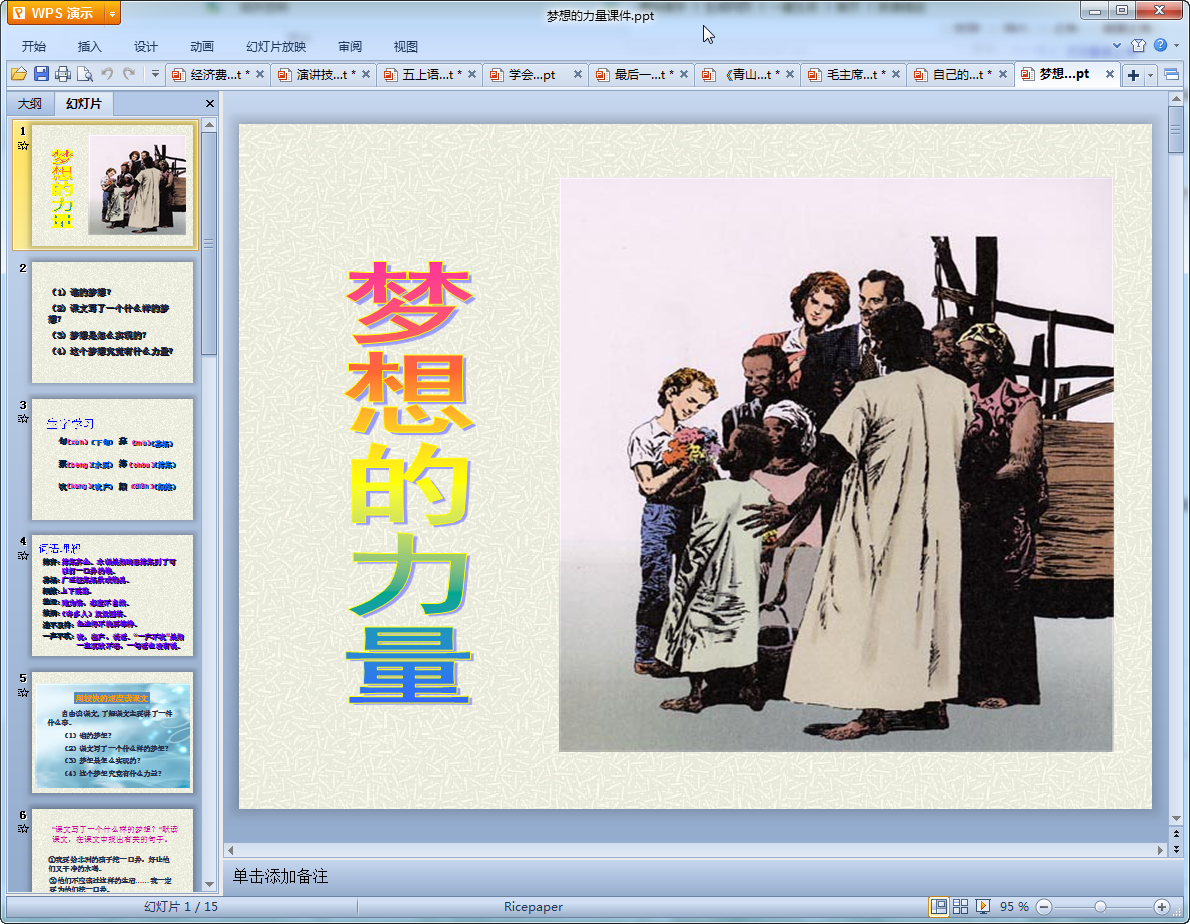1190x924 pixels.
Task: Click the skin shirt icon
Action: (x=1138, y=46)
